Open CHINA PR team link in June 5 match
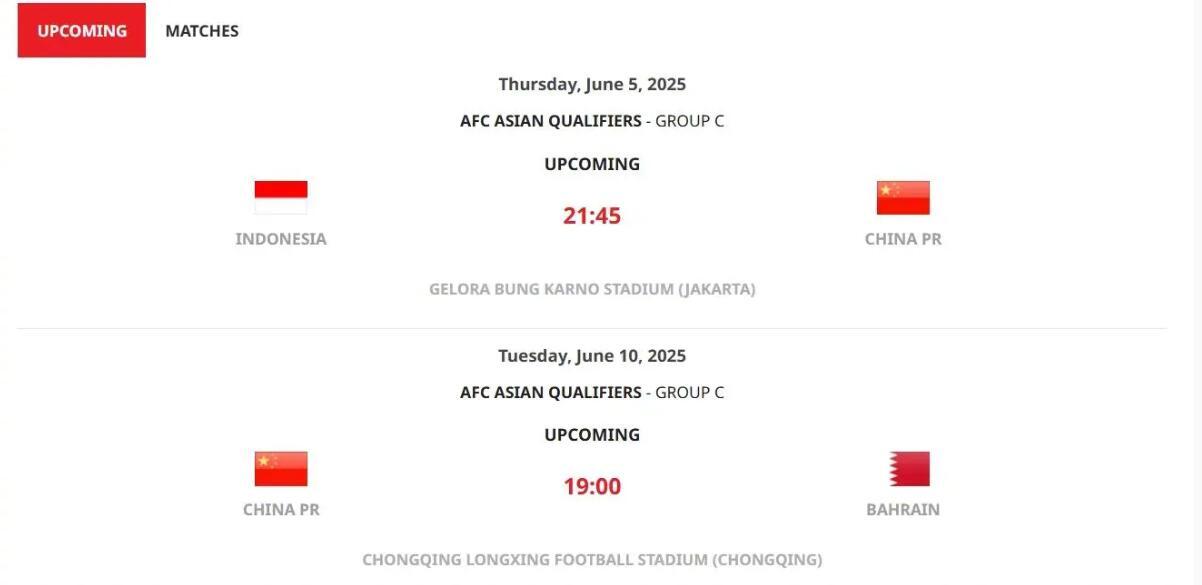Viewport: 1202px width, 585px height. point(903,239)
